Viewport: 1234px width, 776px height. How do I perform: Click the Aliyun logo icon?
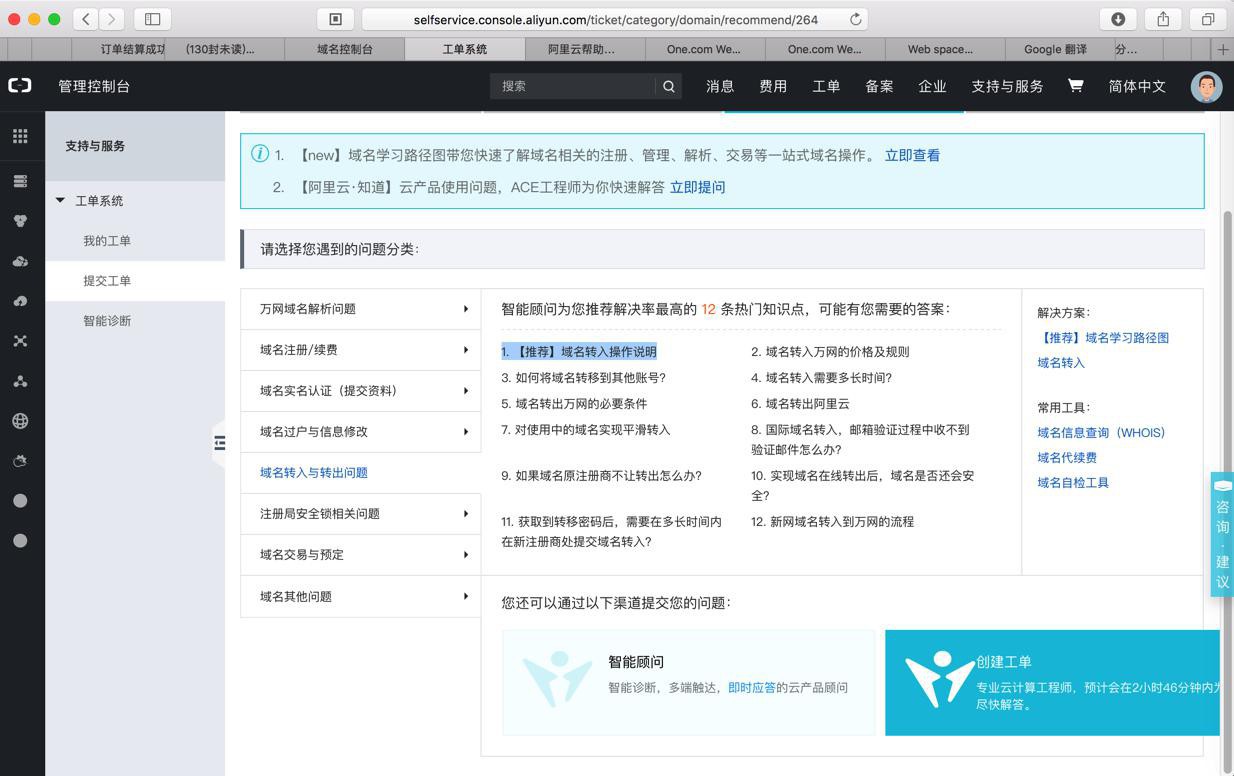pyautogui.click(x=20, y=86)
